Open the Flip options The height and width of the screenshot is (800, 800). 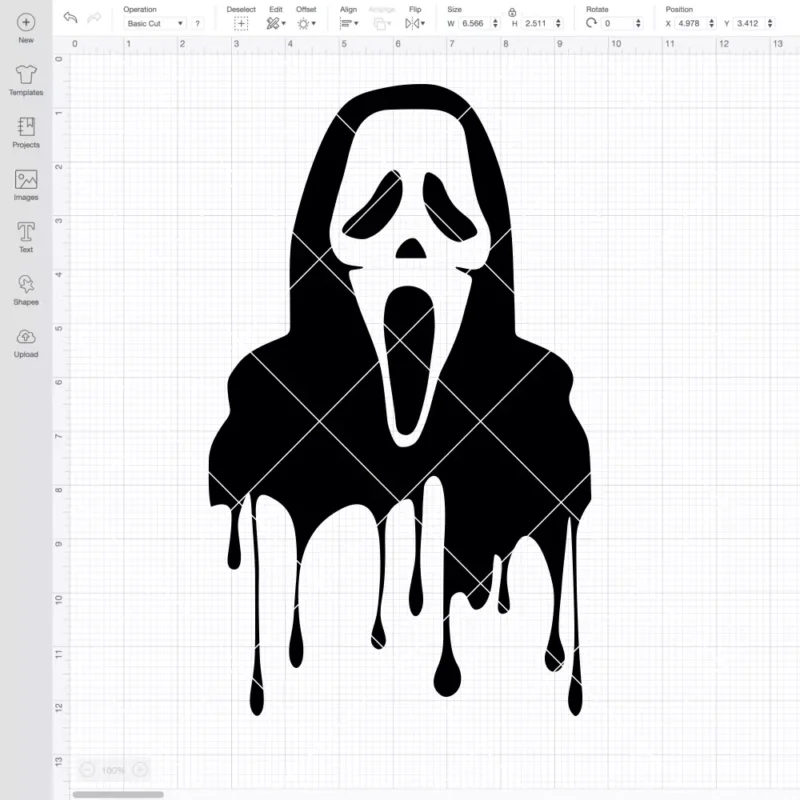point(412,23)
